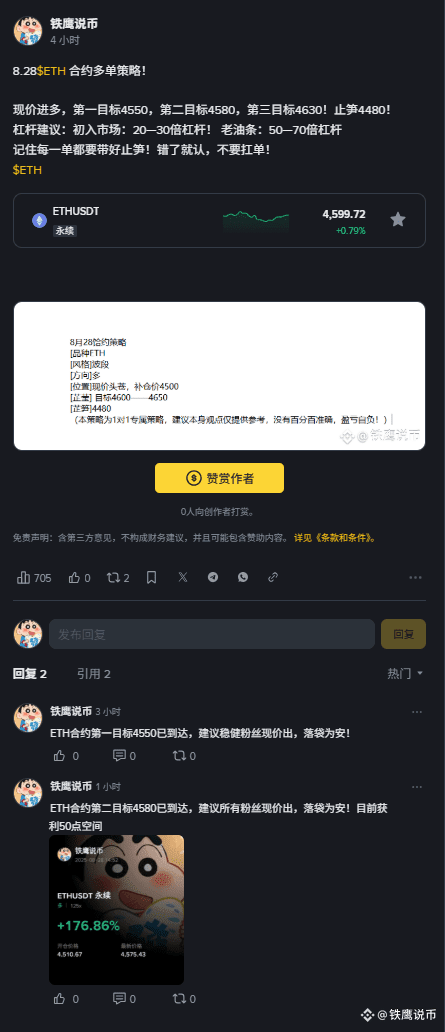
Task: Copy the post link icon
Action: (x=273, y=577)
